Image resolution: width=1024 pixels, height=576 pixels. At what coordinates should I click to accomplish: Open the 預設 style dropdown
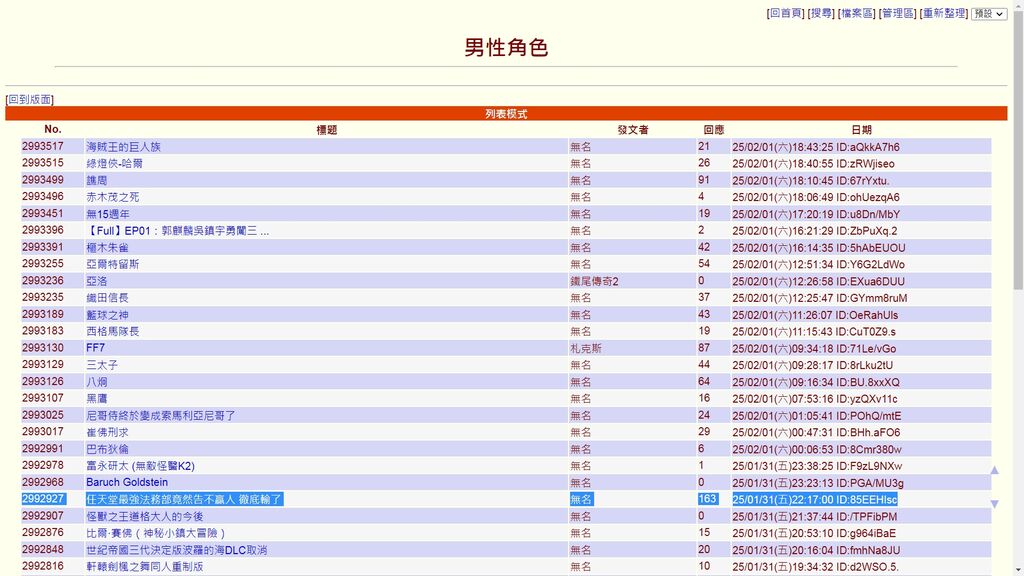[989, 14]
